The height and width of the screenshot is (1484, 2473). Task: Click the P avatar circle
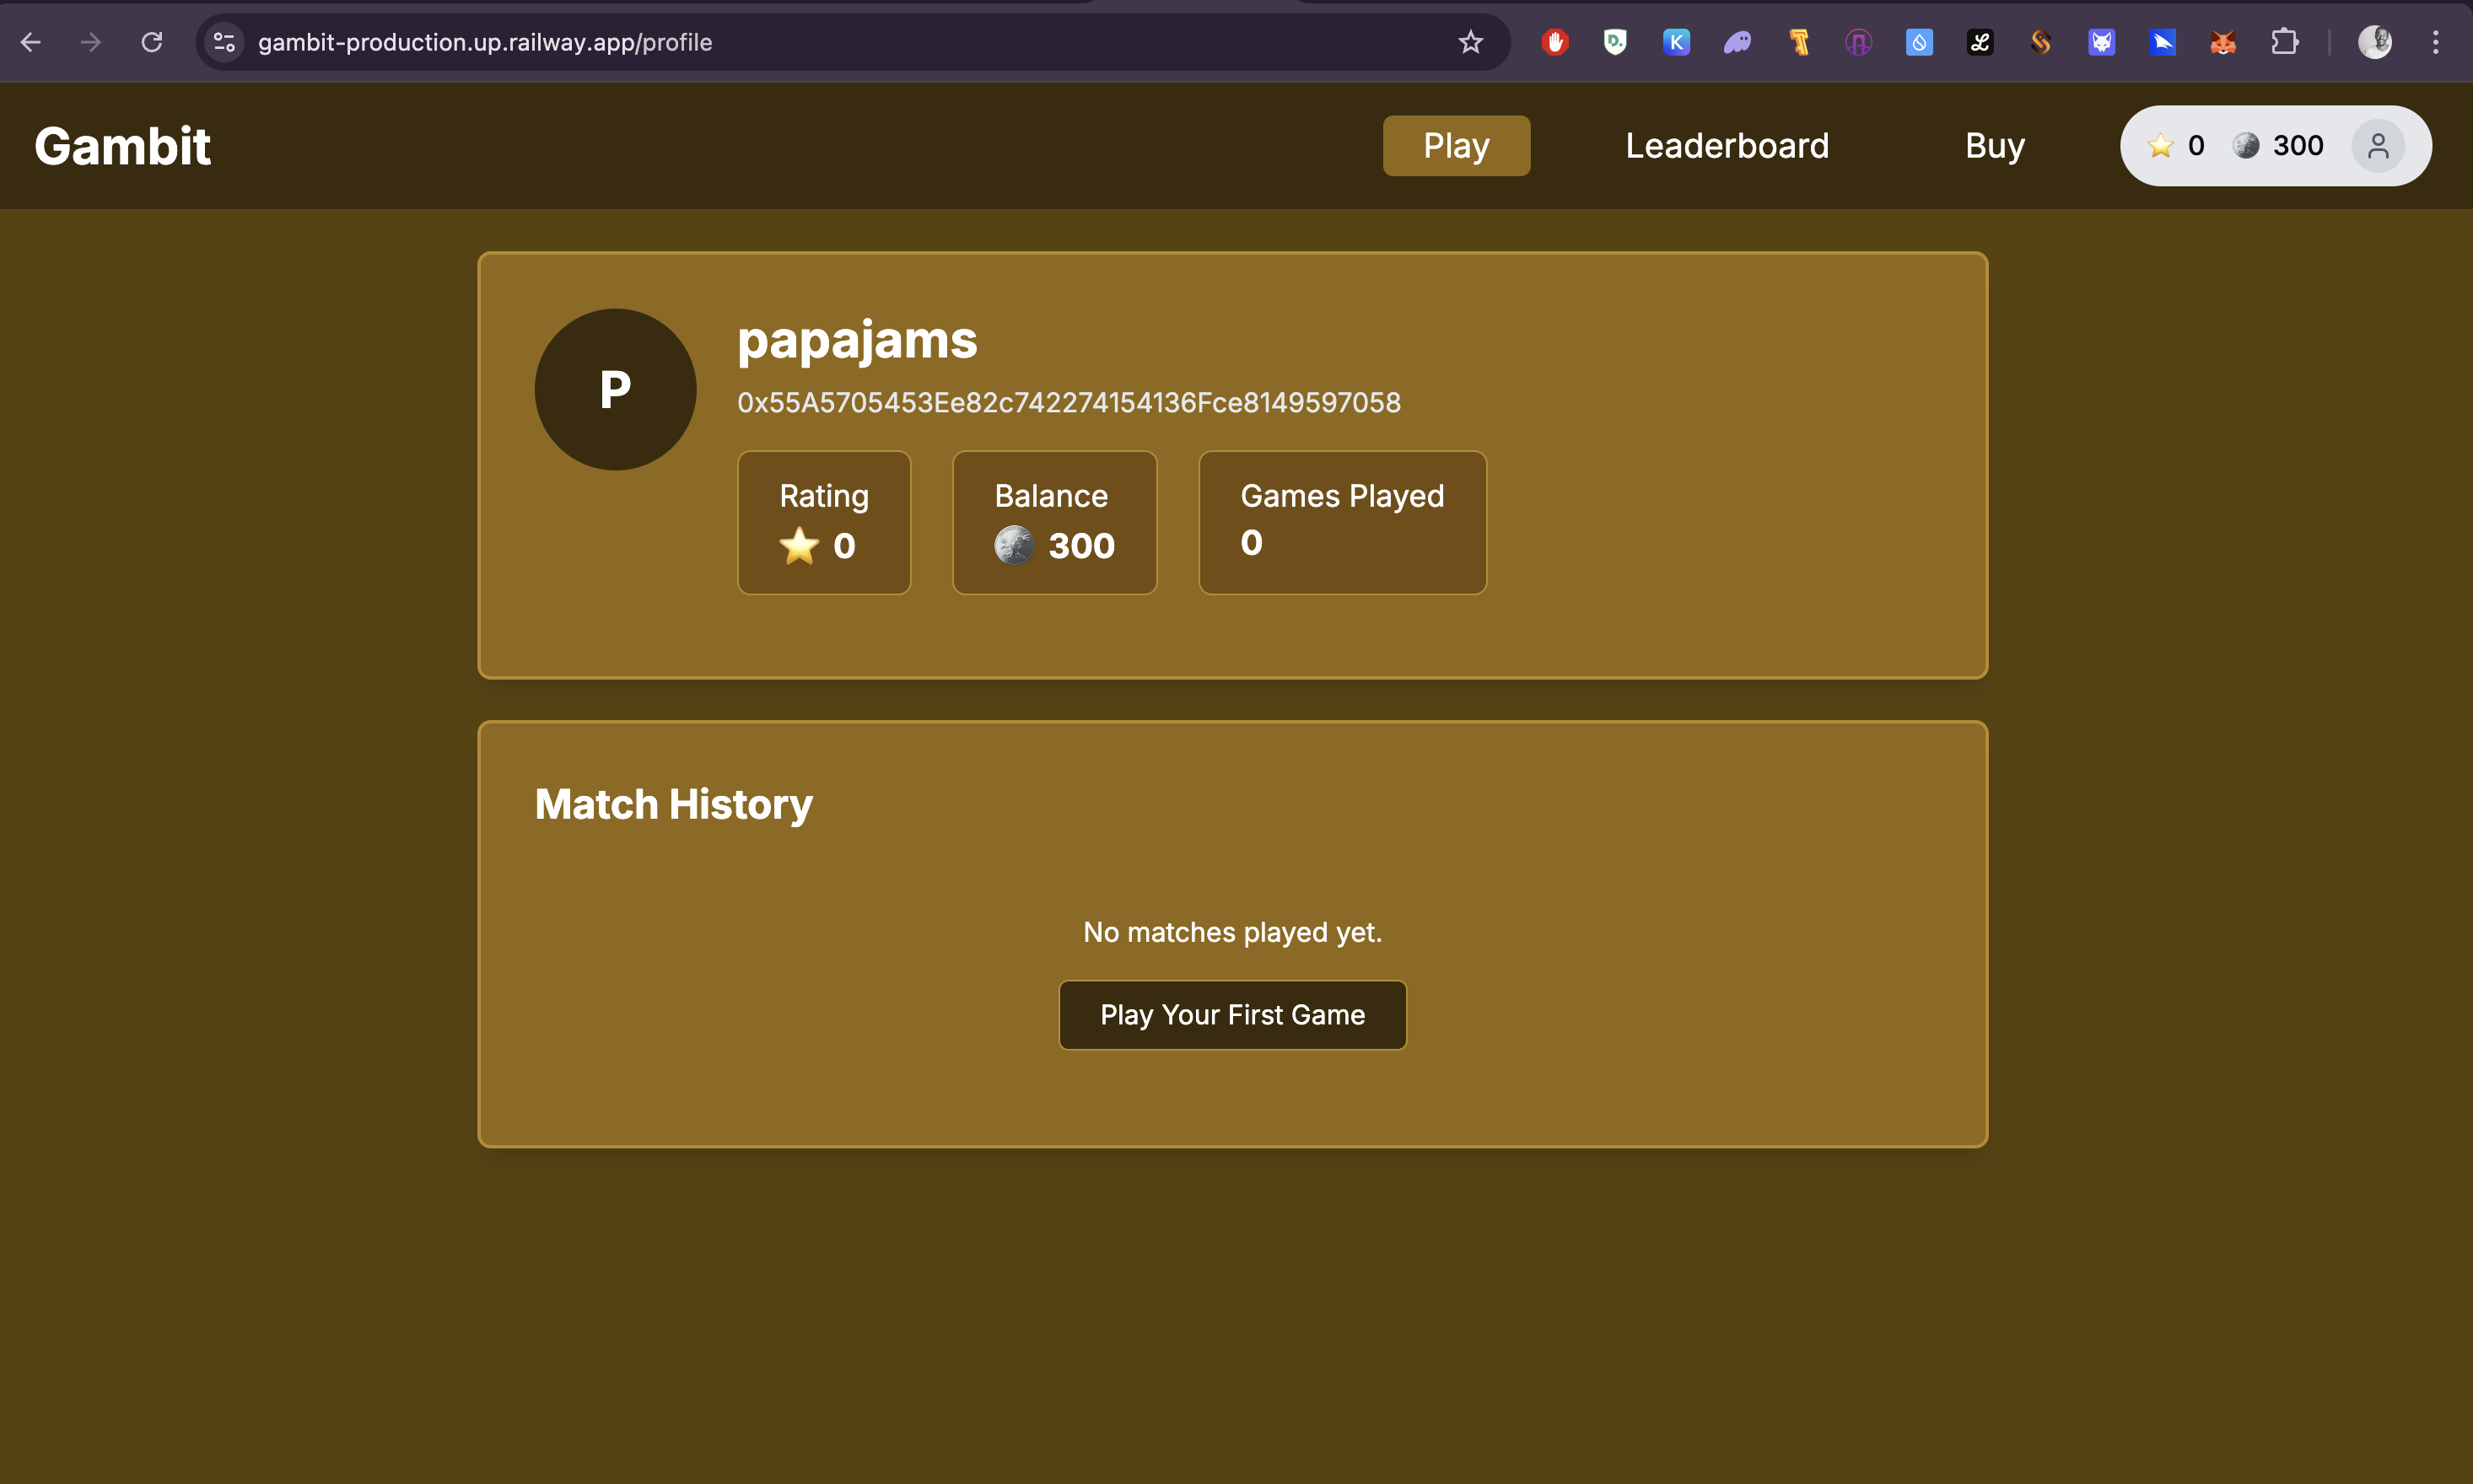pos(615,389)
